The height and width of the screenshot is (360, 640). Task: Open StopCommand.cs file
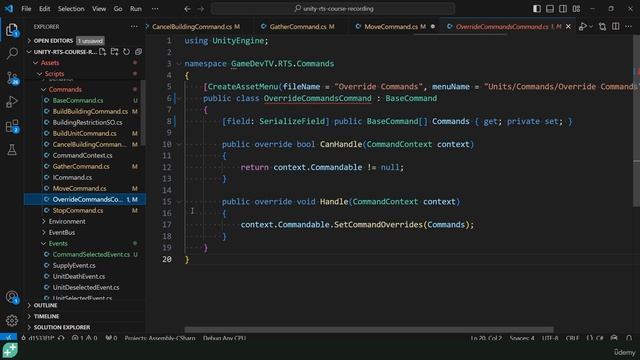(x=78, y=211)
